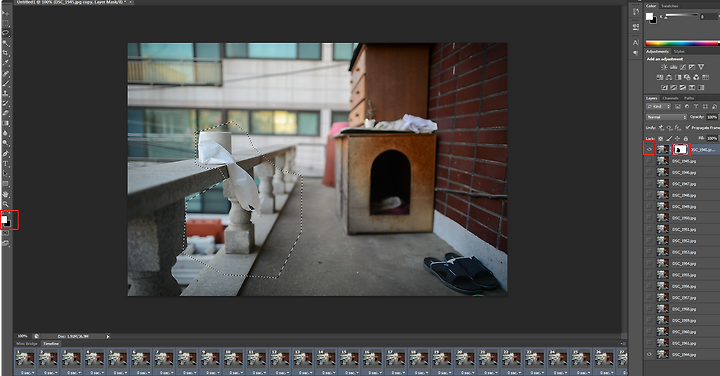The height and width of the screenshot is (376, 720).
Task: Add a Brightness/Contrast adjustment
Action: coord(664,67)
